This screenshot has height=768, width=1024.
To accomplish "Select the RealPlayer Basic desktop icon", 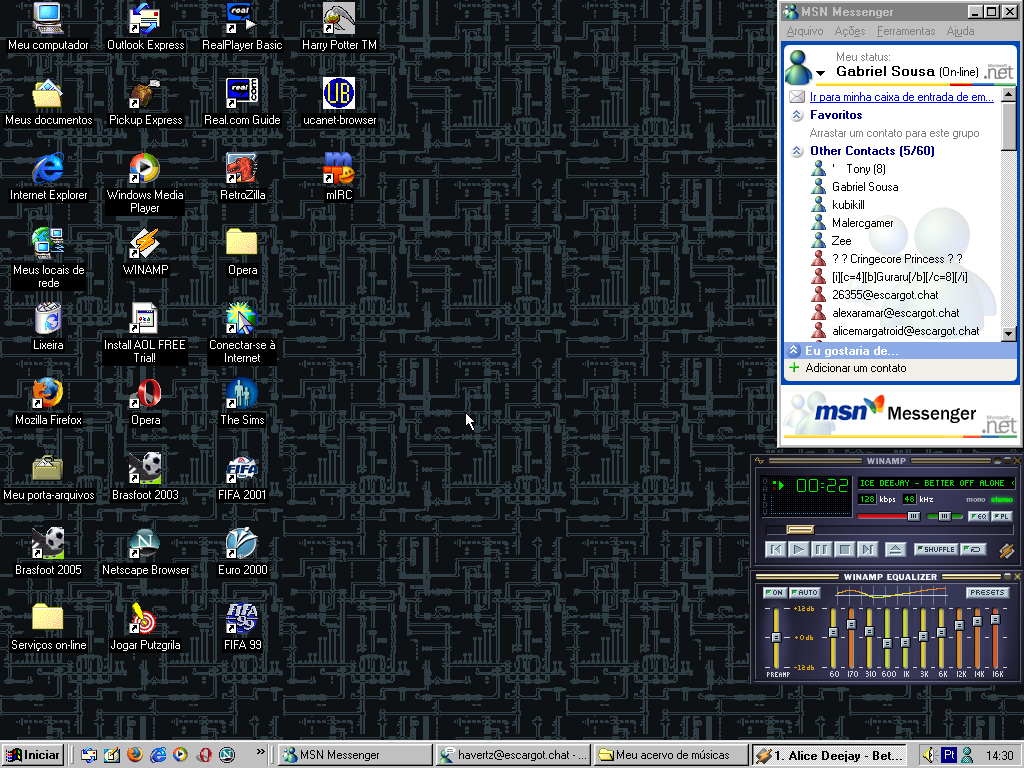I will (x=242, y=26).
